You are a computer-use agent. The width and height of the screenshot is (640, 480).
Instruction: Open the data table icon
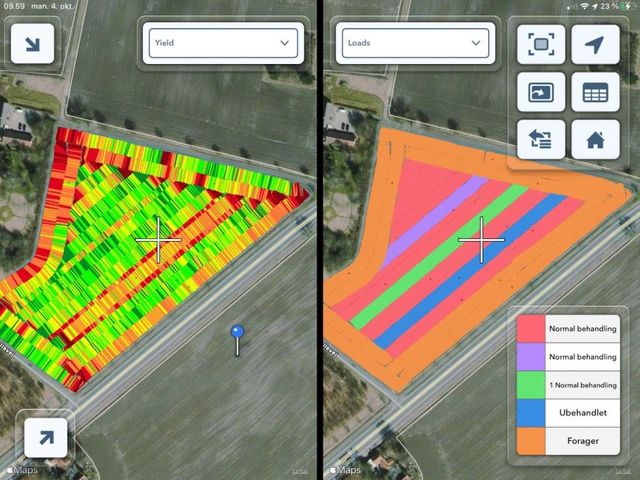click(x=595, y=93)
